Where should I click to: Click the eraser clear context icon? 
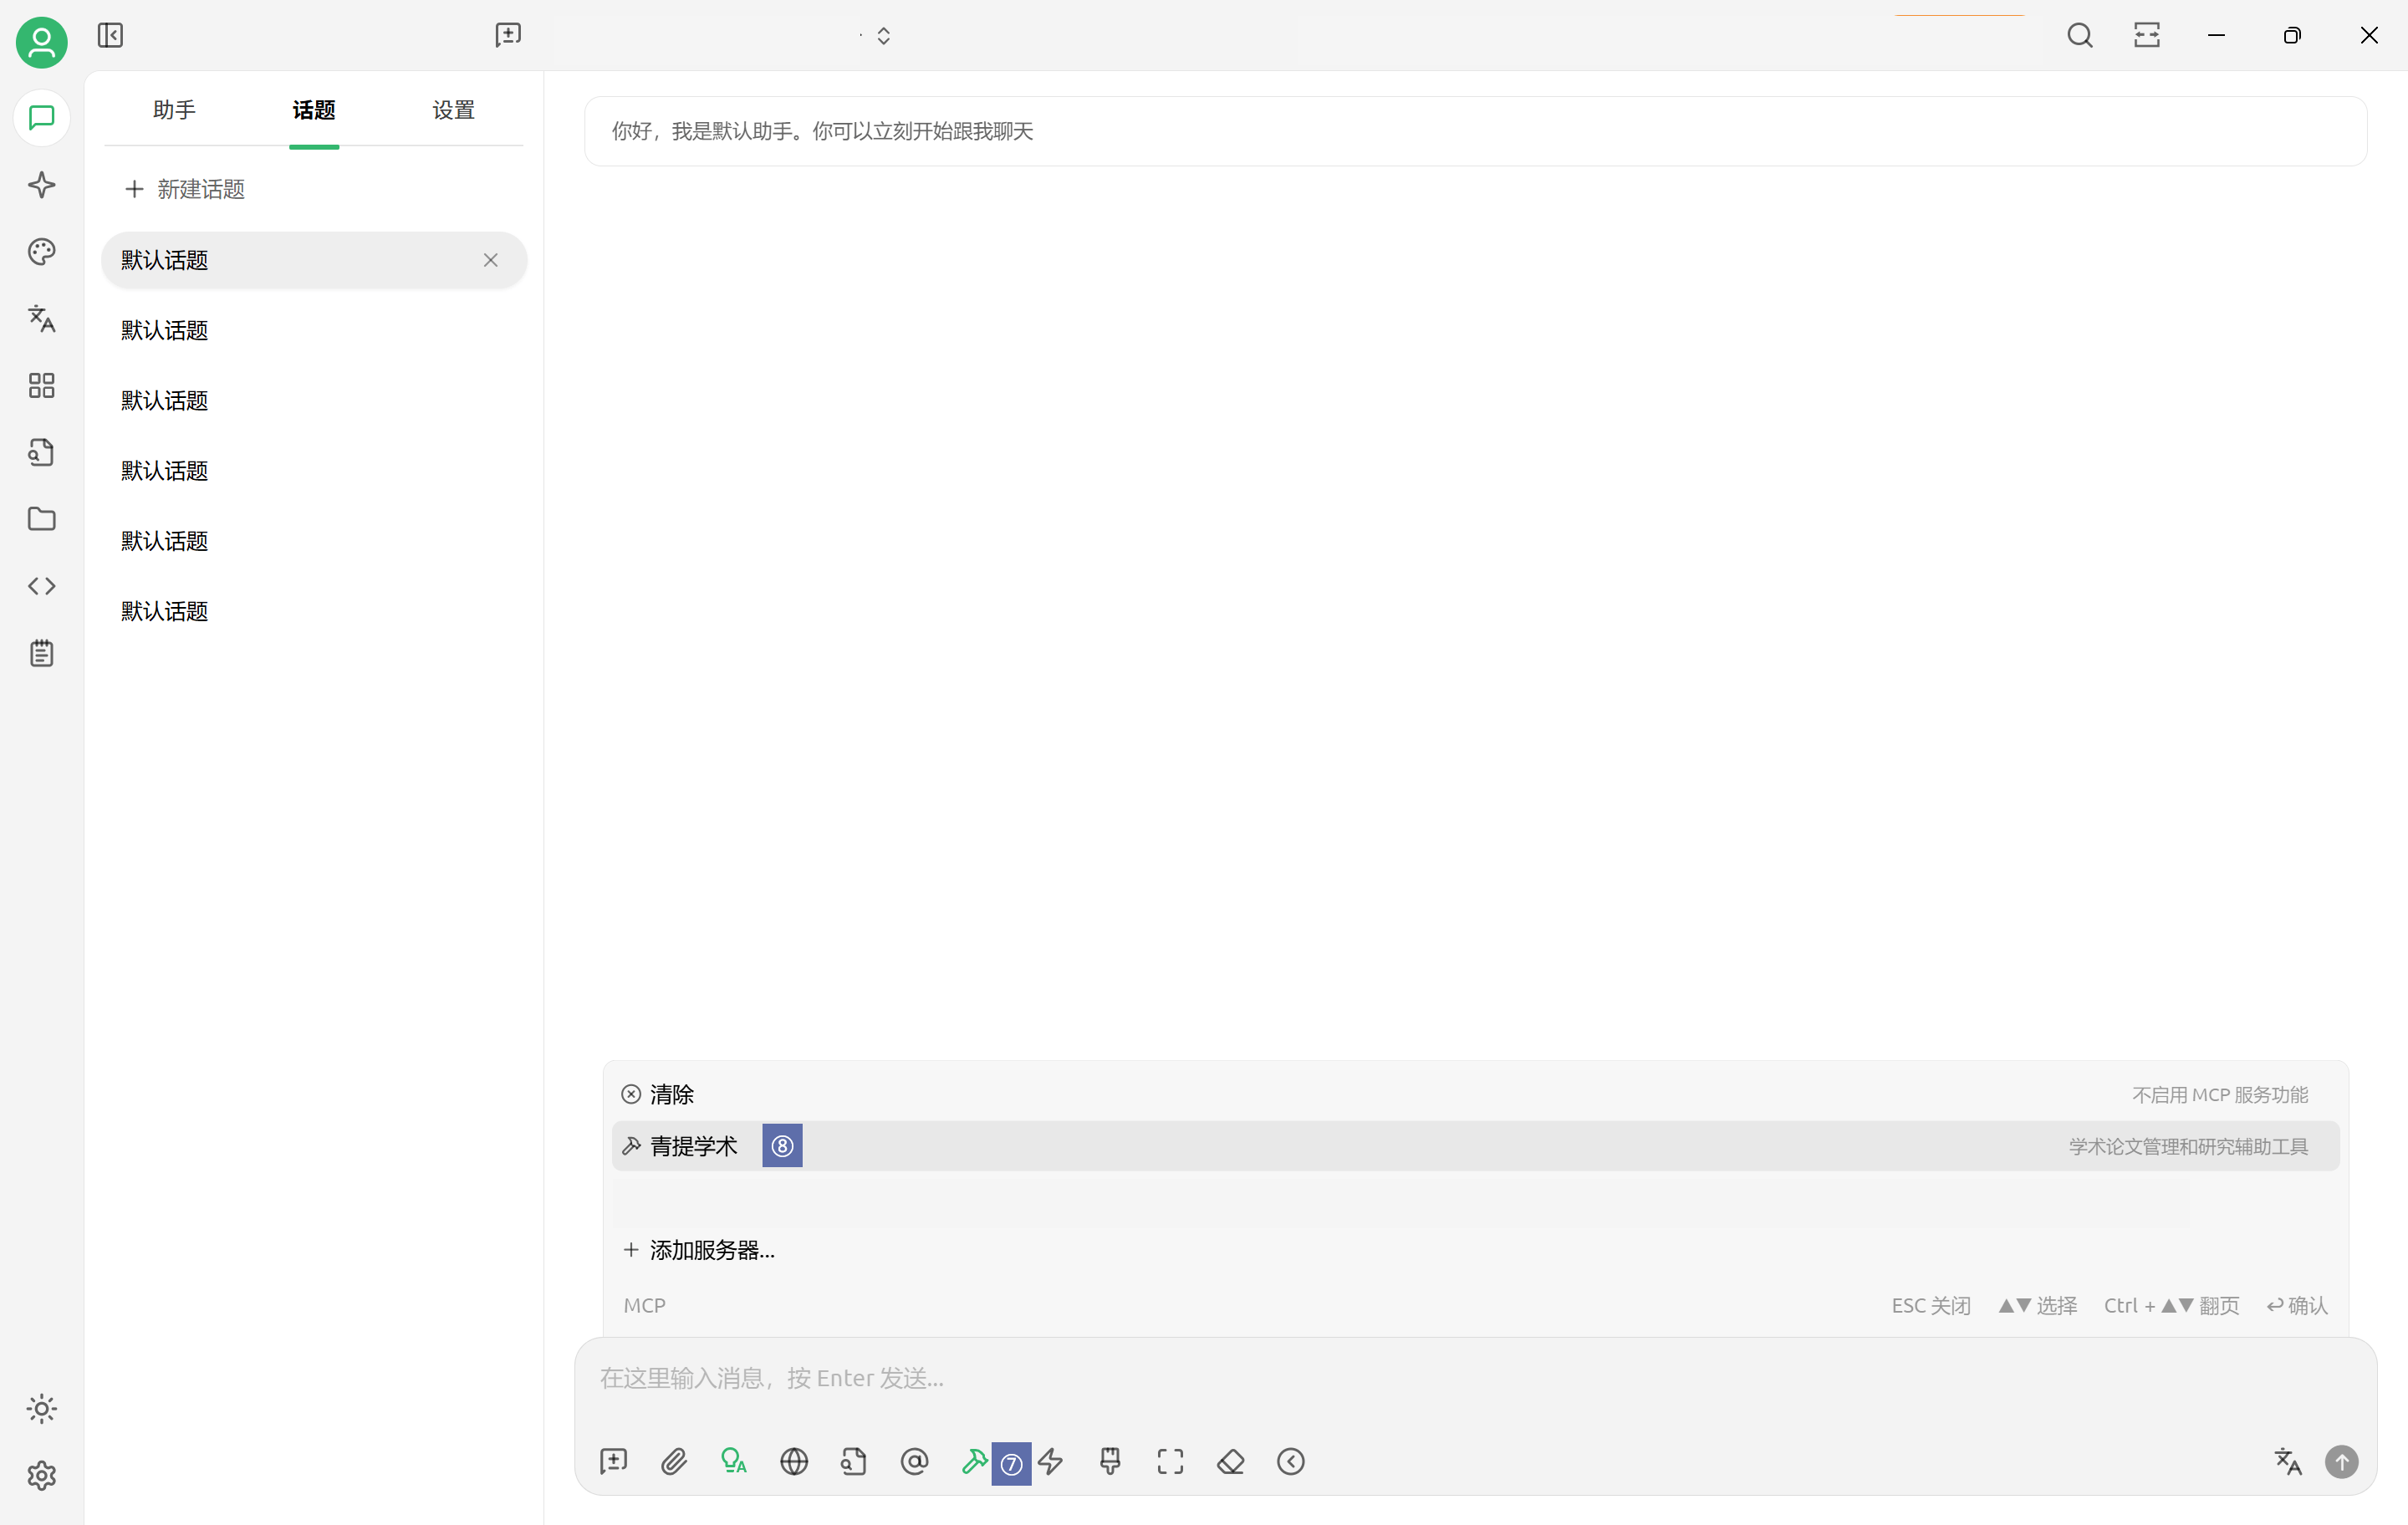pos(1230,1461)
